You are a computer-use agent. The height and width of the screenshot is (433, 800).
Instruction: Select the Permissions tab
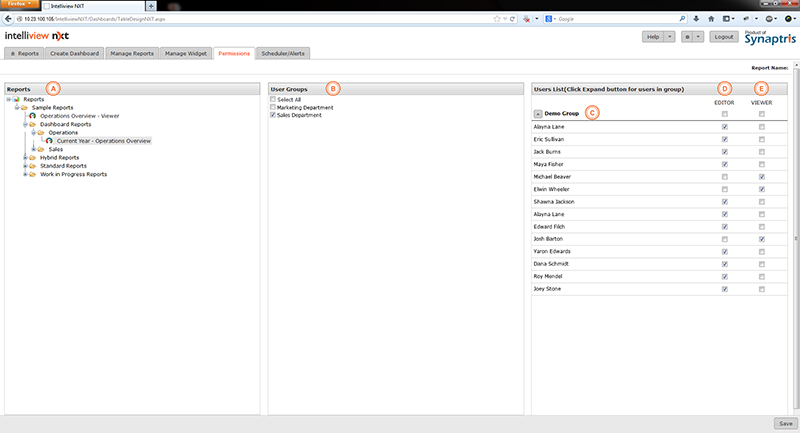tap(234, 53)
